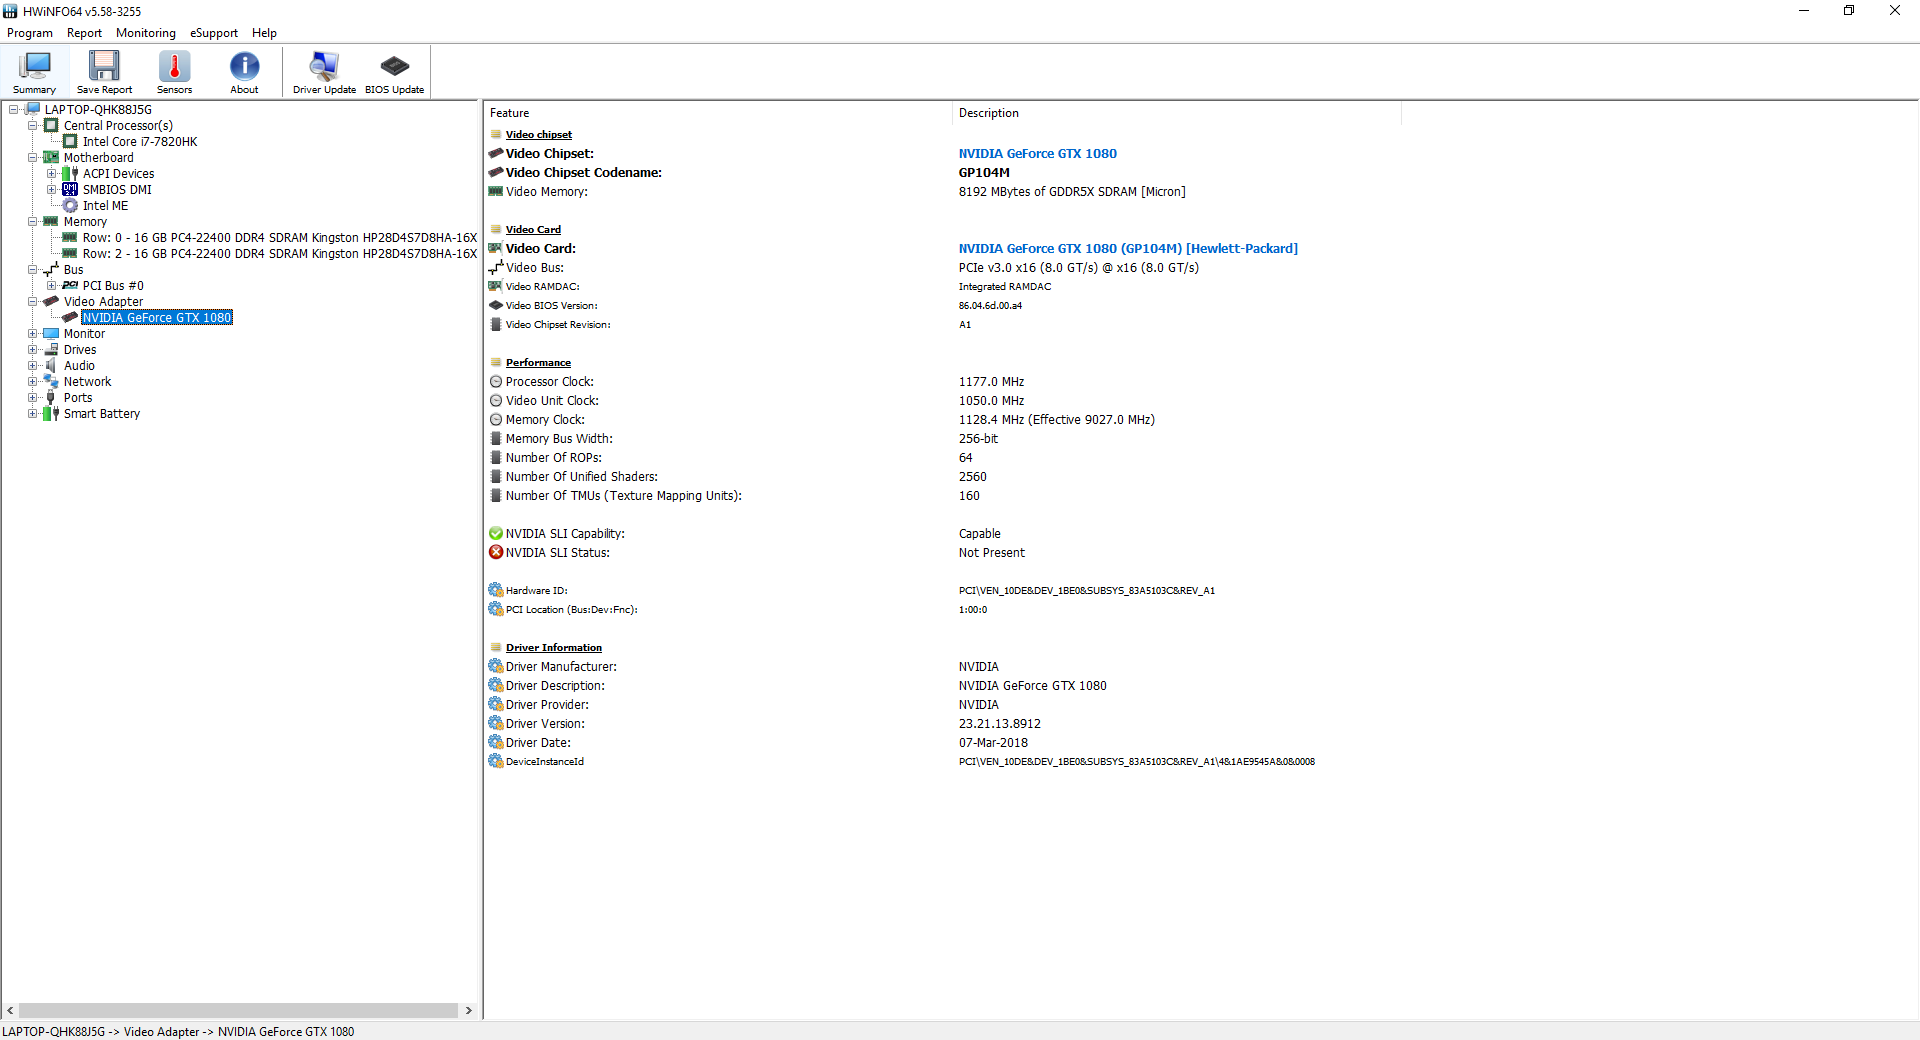Screen dimensions: 1920x1040
Task: Click the Video Adapter node icon
Action: coord(51,302)
